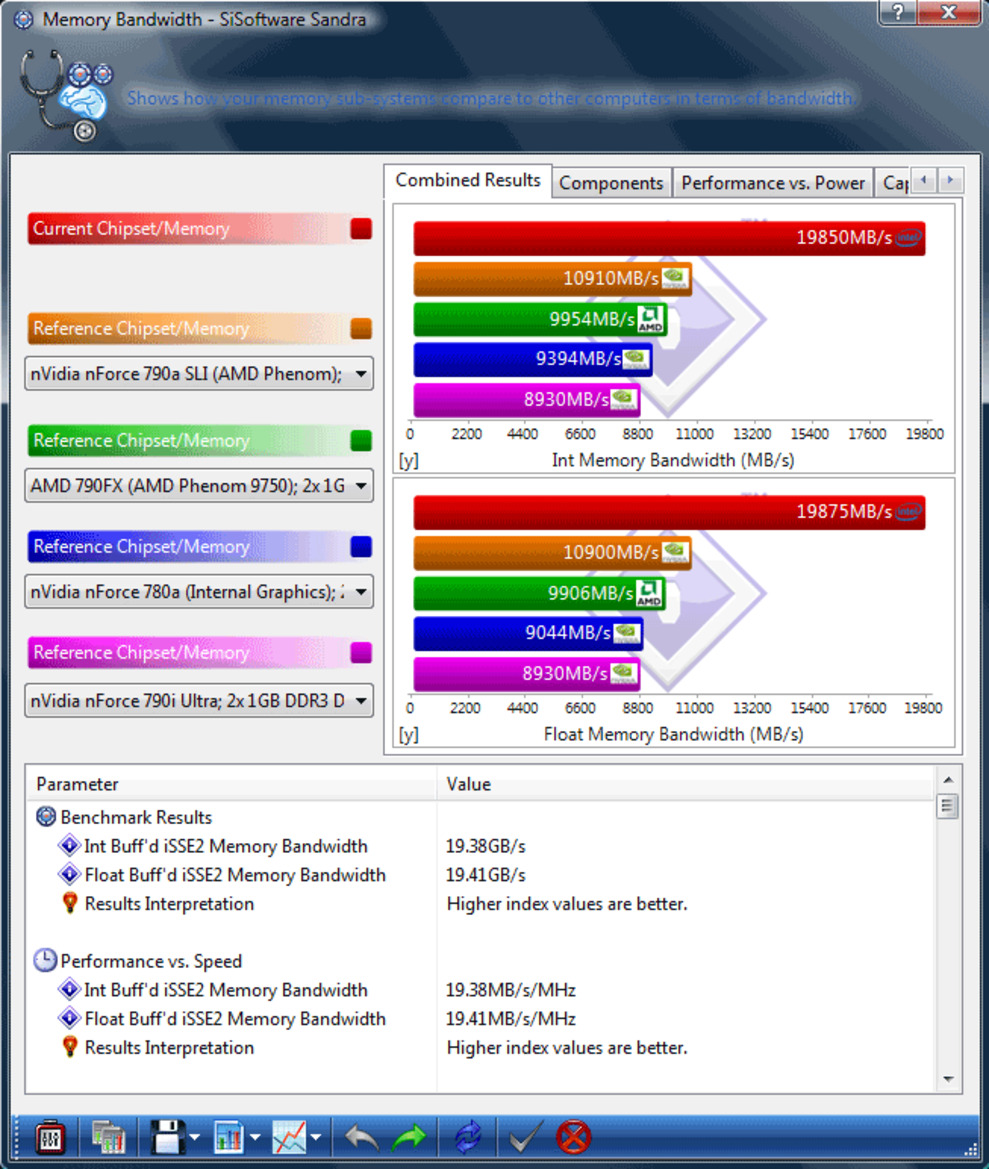Open the AMD 790FX Phenom 9750 dropdown
989x1169 pixels.
tap(199, 486)
